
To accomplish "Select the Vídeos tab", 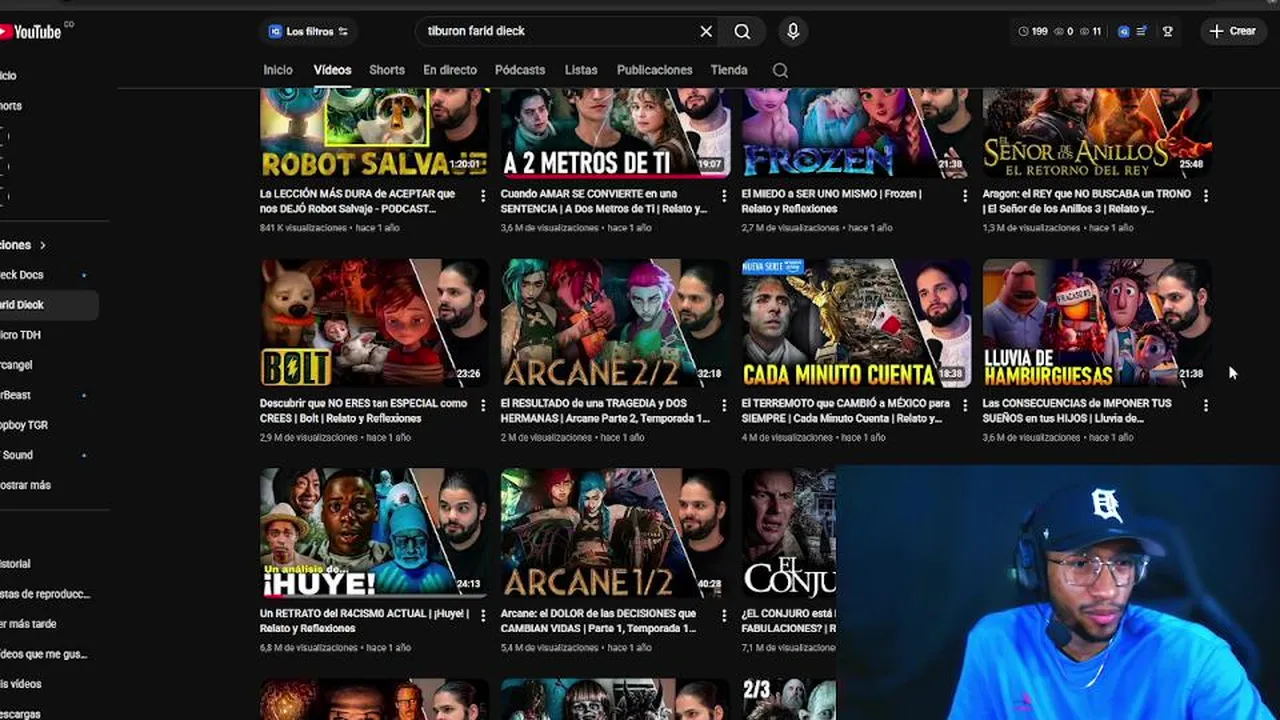I will [332, 70].
